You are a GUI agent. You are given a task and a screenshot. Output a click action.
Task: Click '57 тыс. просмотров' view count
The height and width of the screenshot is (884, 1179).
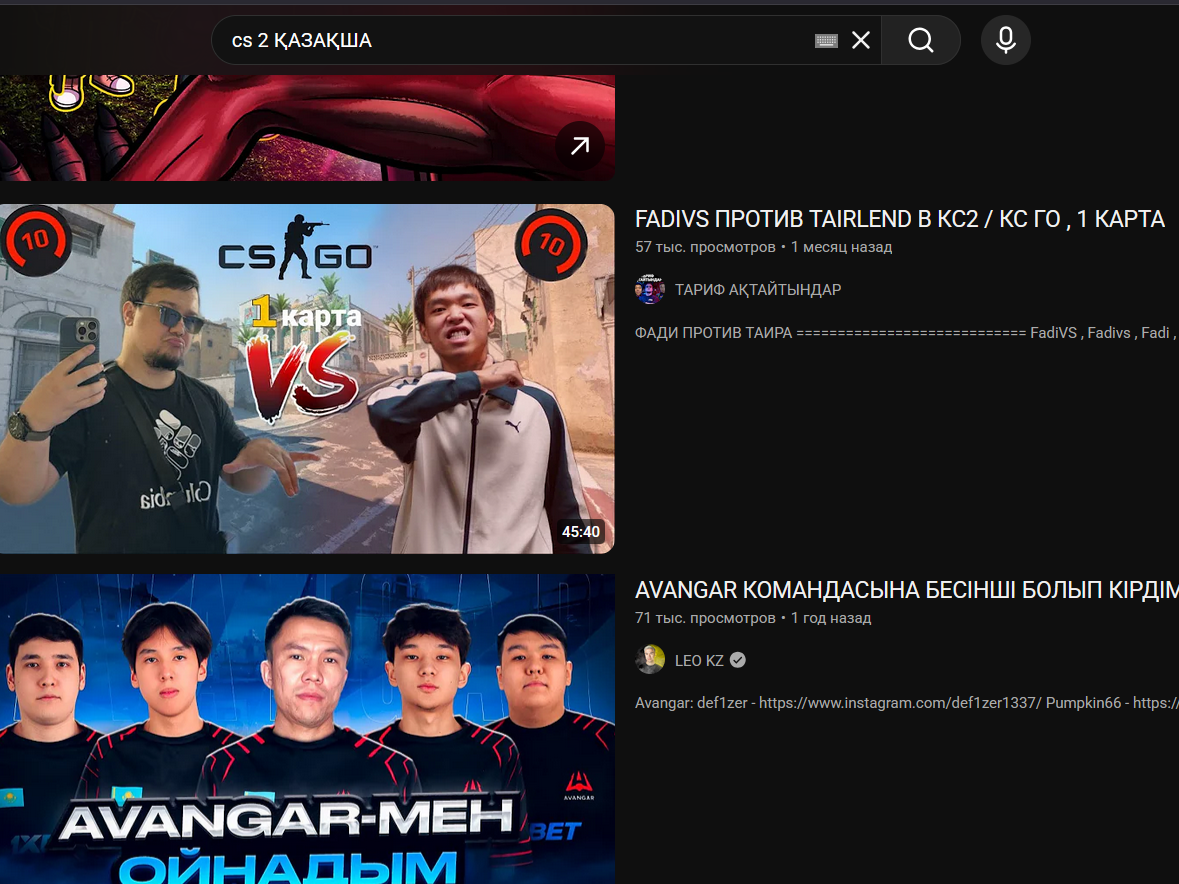pos(705,247)
